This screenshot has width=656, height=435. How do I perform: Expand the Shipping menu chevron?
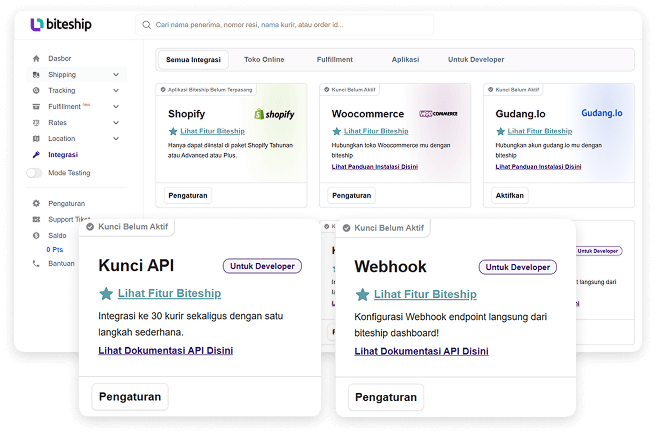(116, 75)
